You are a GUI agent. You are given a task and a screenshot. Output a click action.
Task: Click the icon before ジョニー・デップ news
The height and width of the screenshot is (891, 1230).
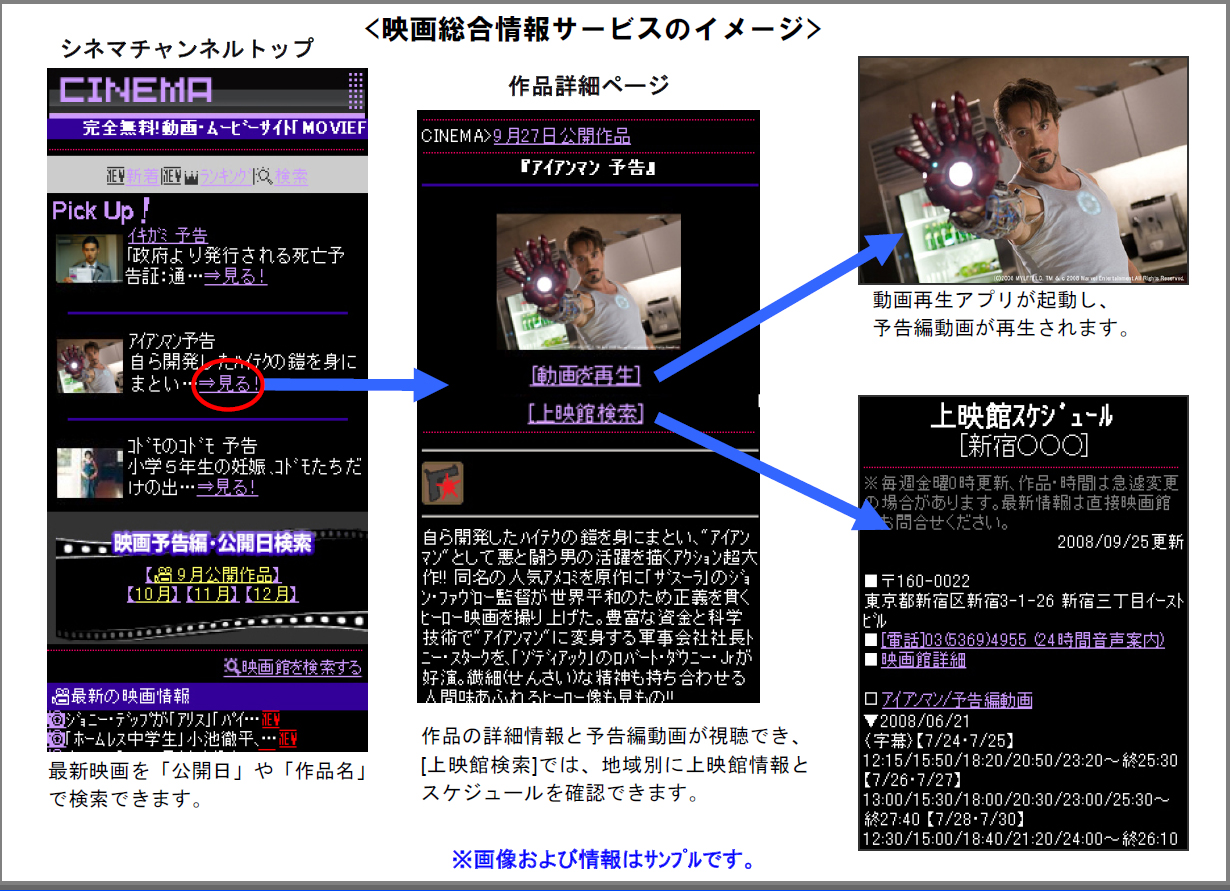(57, 720)
